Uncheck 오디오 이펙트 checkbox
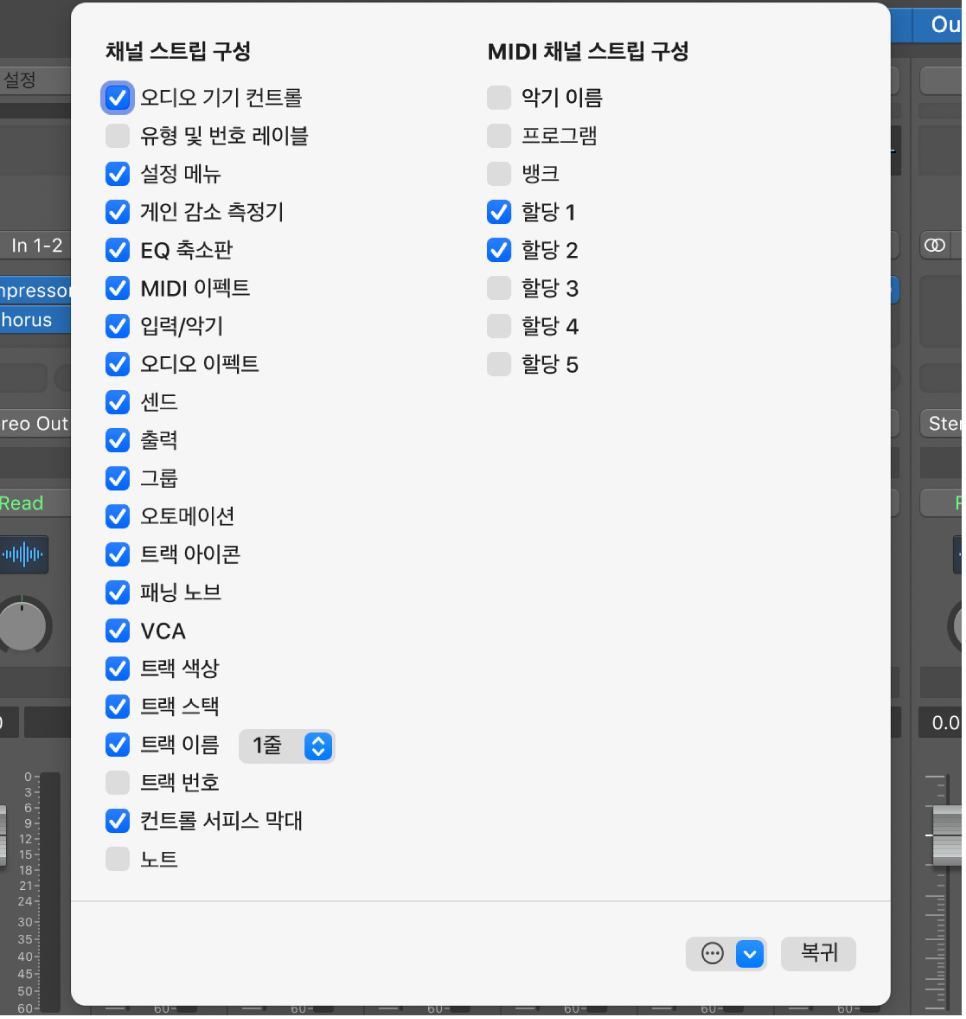This screenshot has height=1019, width=966. 118,364
